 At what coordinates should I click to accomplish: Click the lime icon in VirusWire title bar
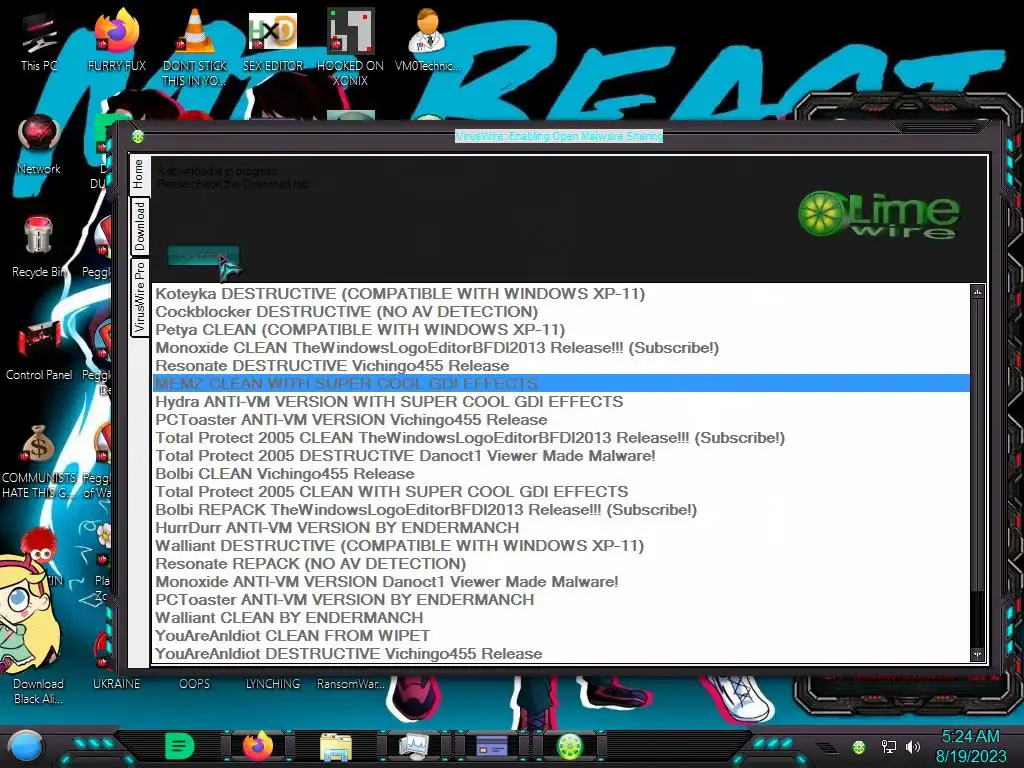point(138,136)
